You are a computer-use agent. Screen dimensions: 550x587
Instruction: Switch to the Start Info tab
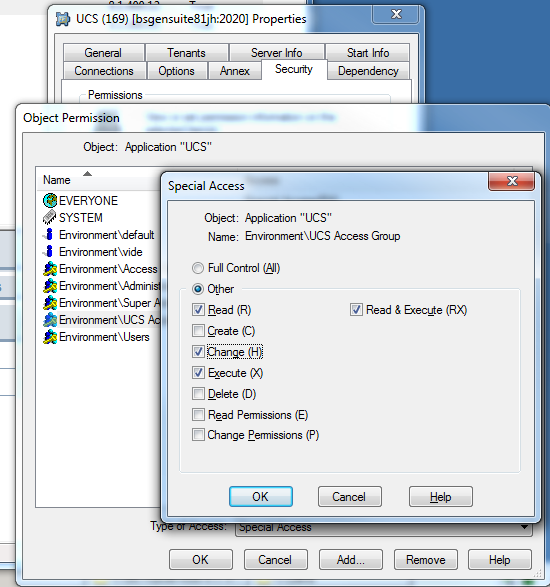pyautogui.click(x=368, y=53)
